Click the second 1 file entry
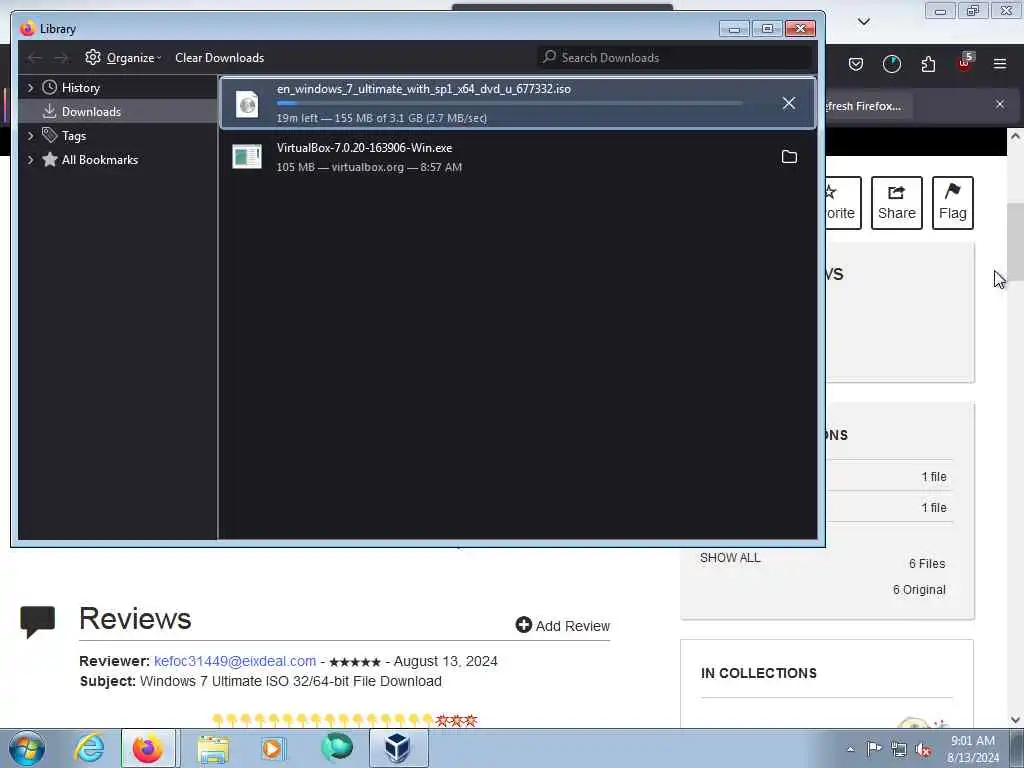The width and height of the screenshot is (1024, 768). [934, 507]
